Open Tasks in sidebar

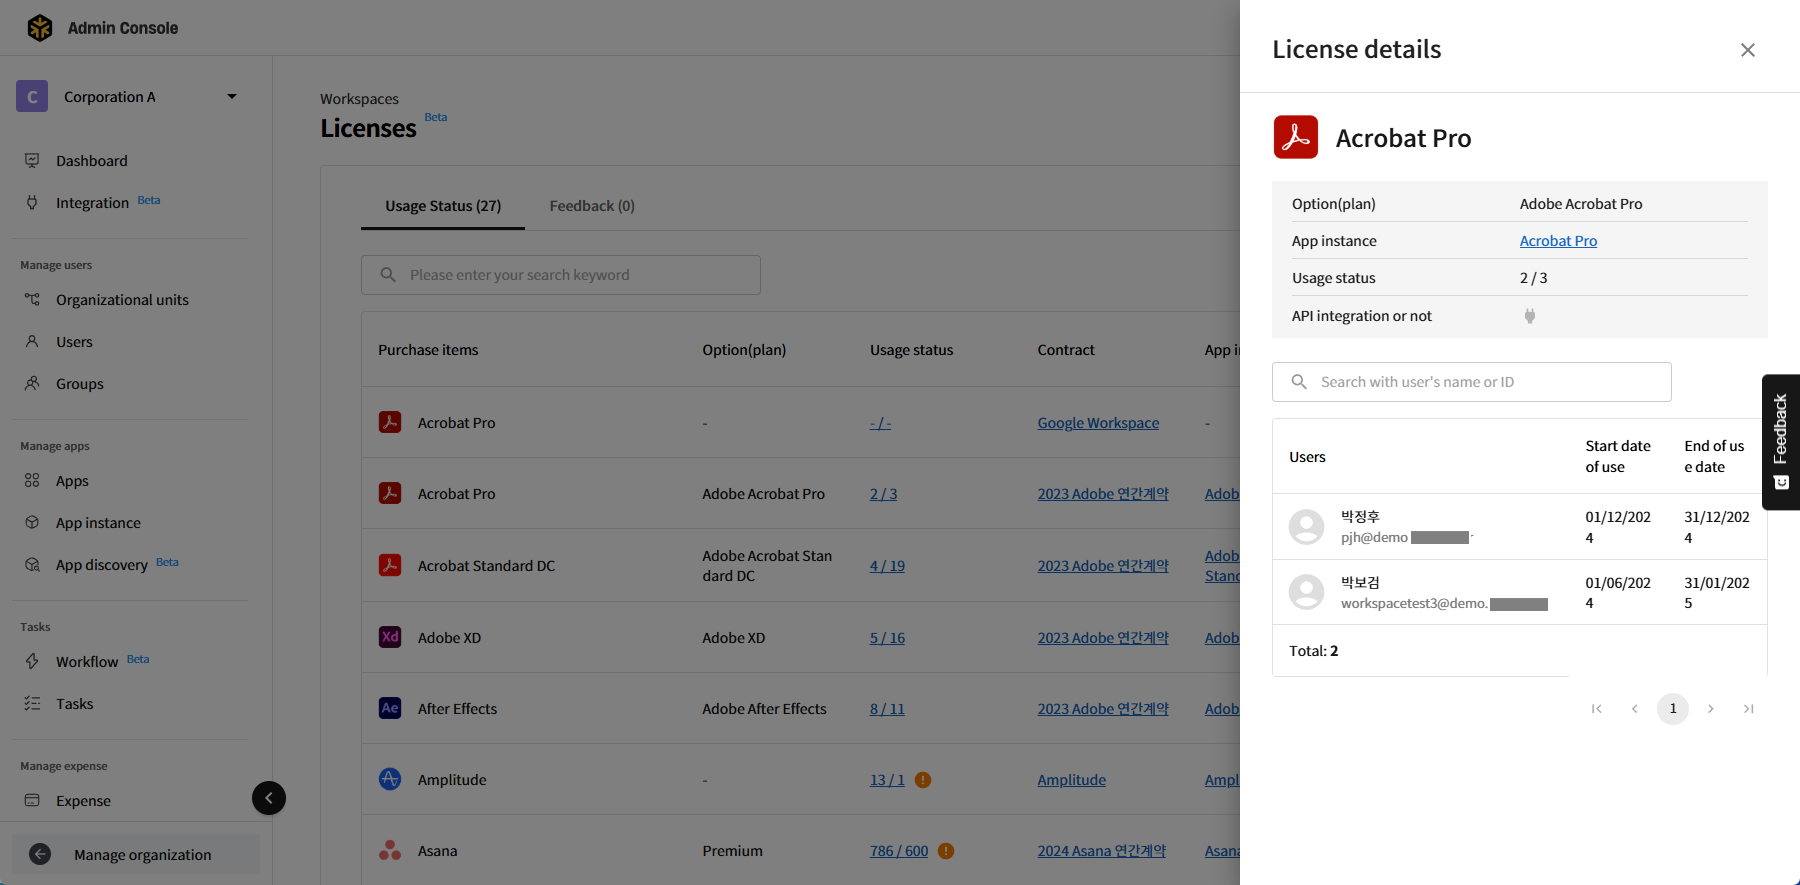pos(74,704)
